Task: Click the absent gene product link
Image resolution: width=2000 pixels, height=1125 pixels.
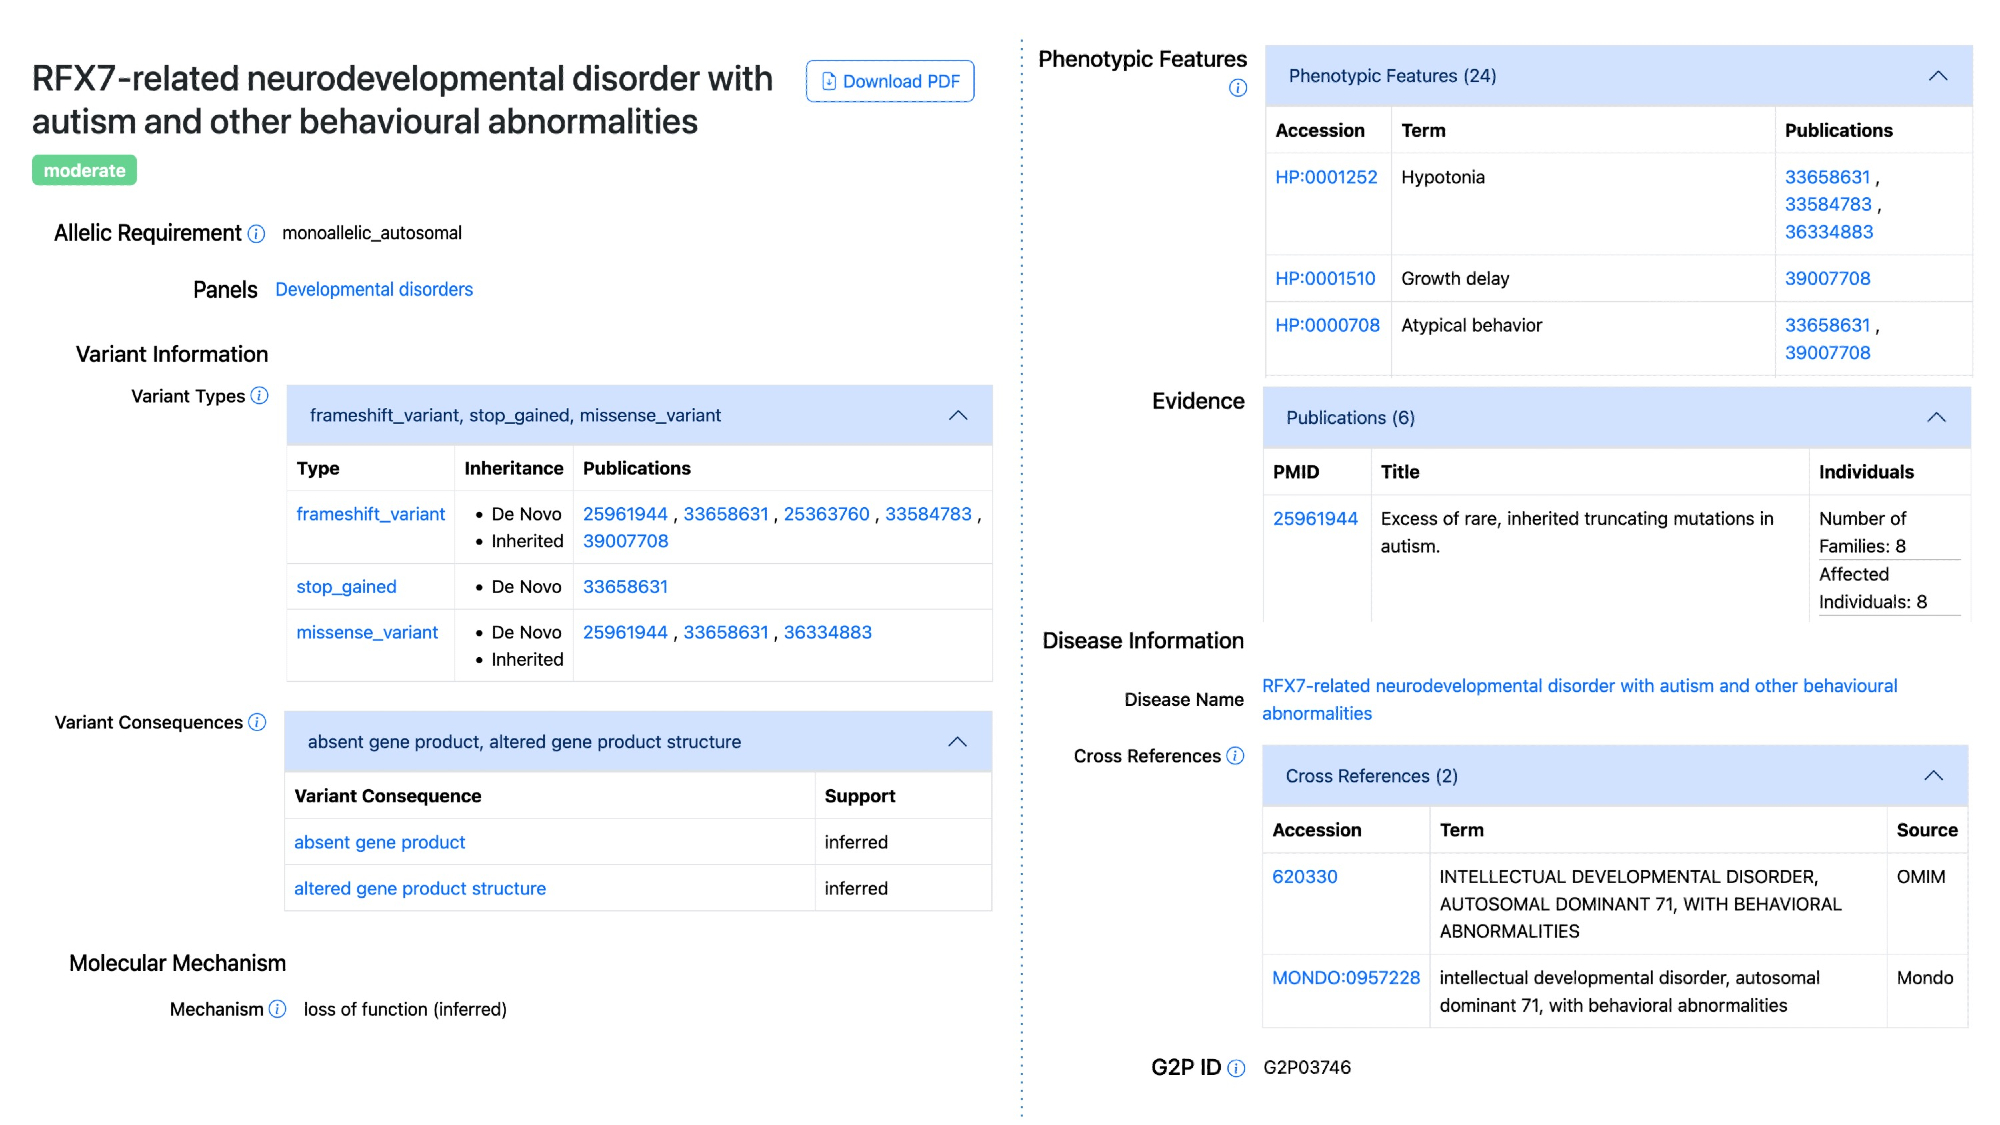Action: point(379,842)
